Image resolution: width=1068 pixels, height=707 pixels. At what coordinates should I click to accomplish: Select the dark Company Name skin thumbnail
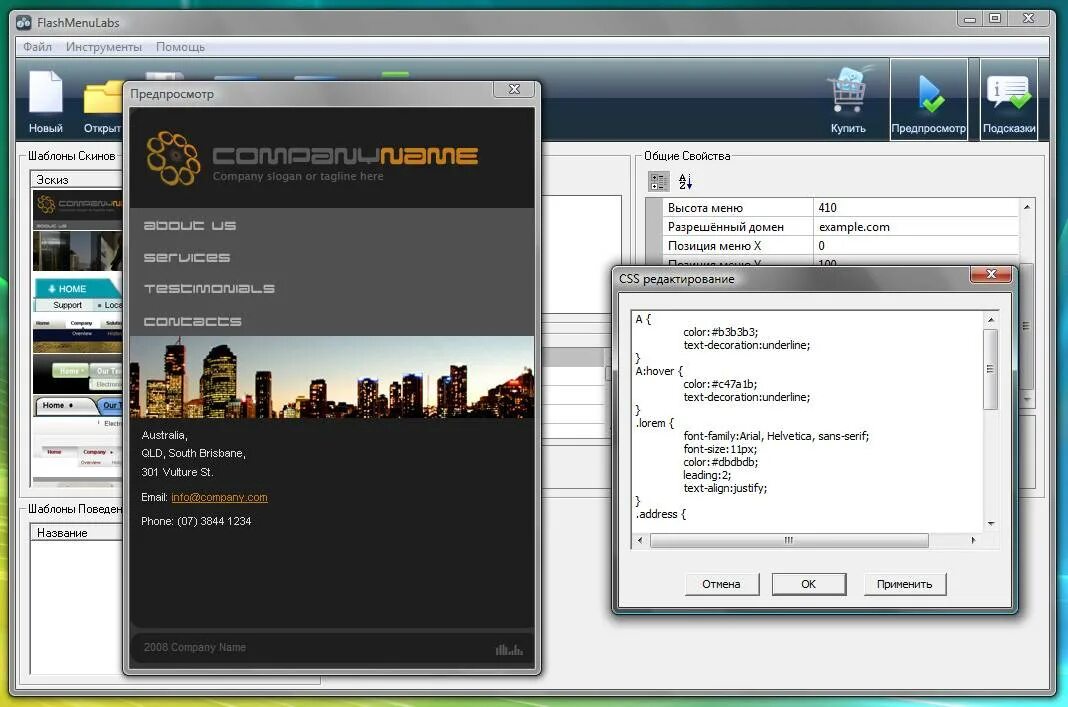(x=78, y=231)
